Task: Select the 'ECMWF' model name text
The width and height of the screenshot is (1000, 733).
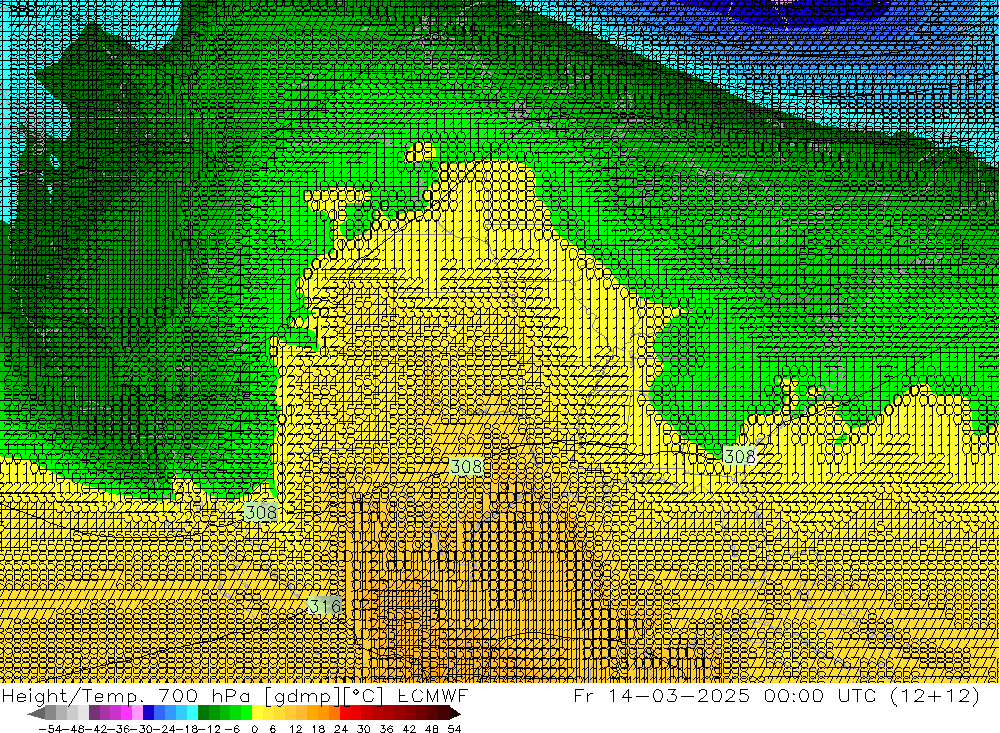Action: (x=433, y=695)
